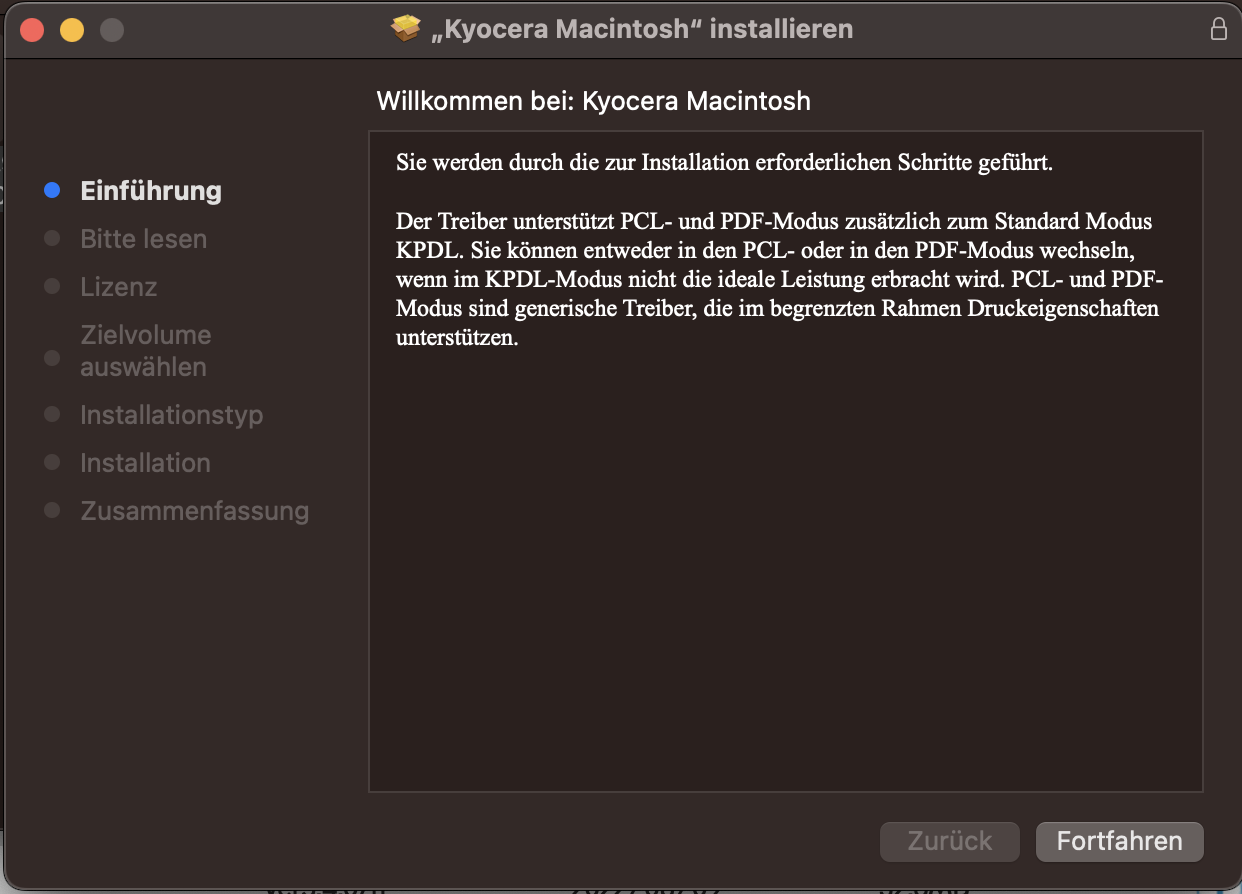This screenshot has width=1242, height=894.
Task: Click the Willkommen bei: Kyocera Macintosh heading
Action: [593, 101]
